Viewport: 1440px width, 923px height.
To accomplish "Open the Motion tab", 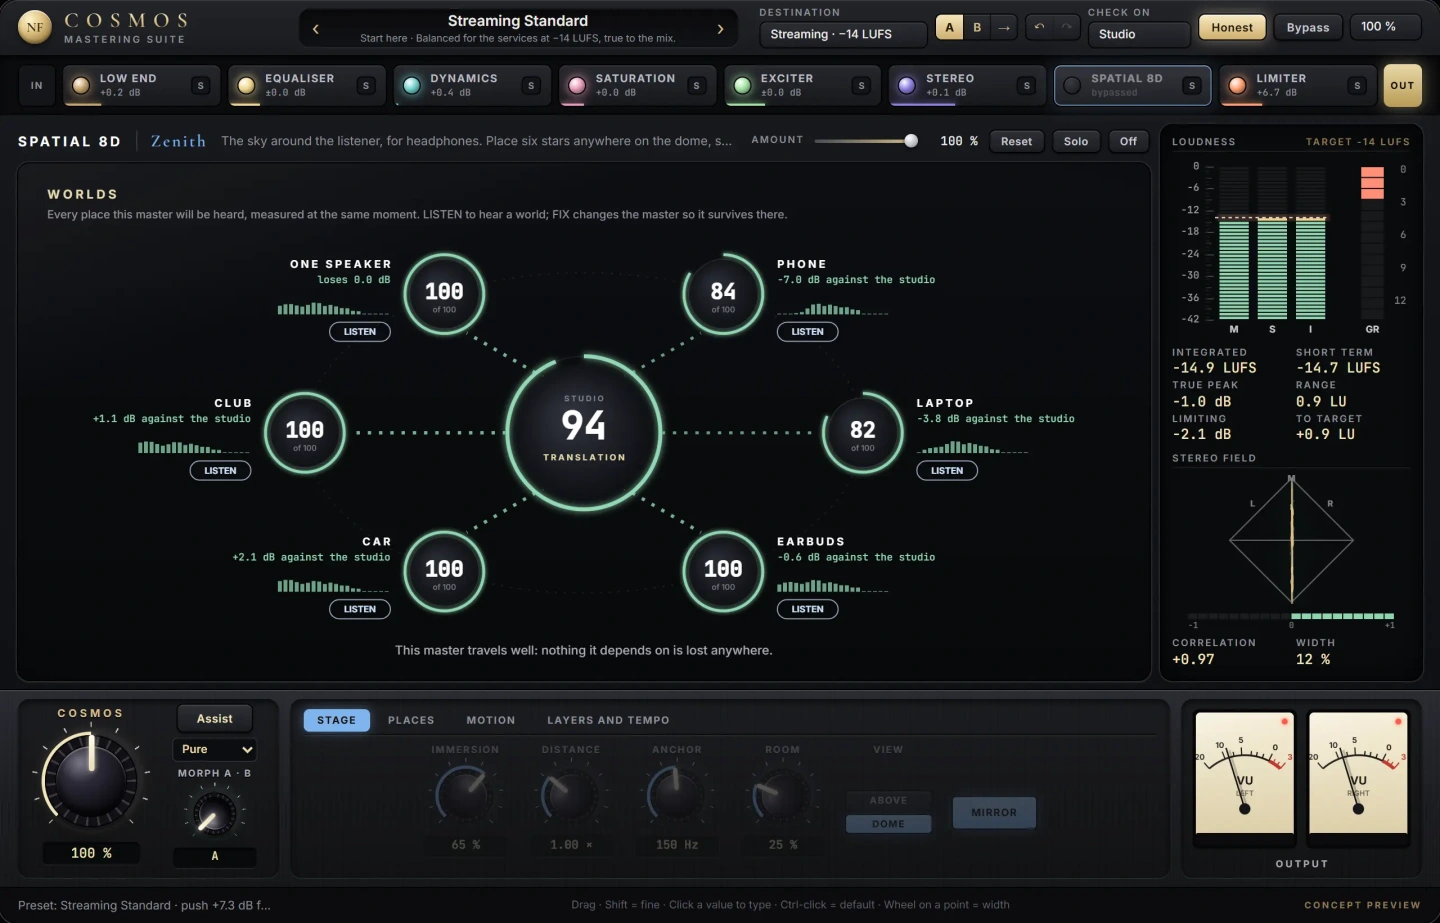I will pyautogui.click(x=491, y=720).
